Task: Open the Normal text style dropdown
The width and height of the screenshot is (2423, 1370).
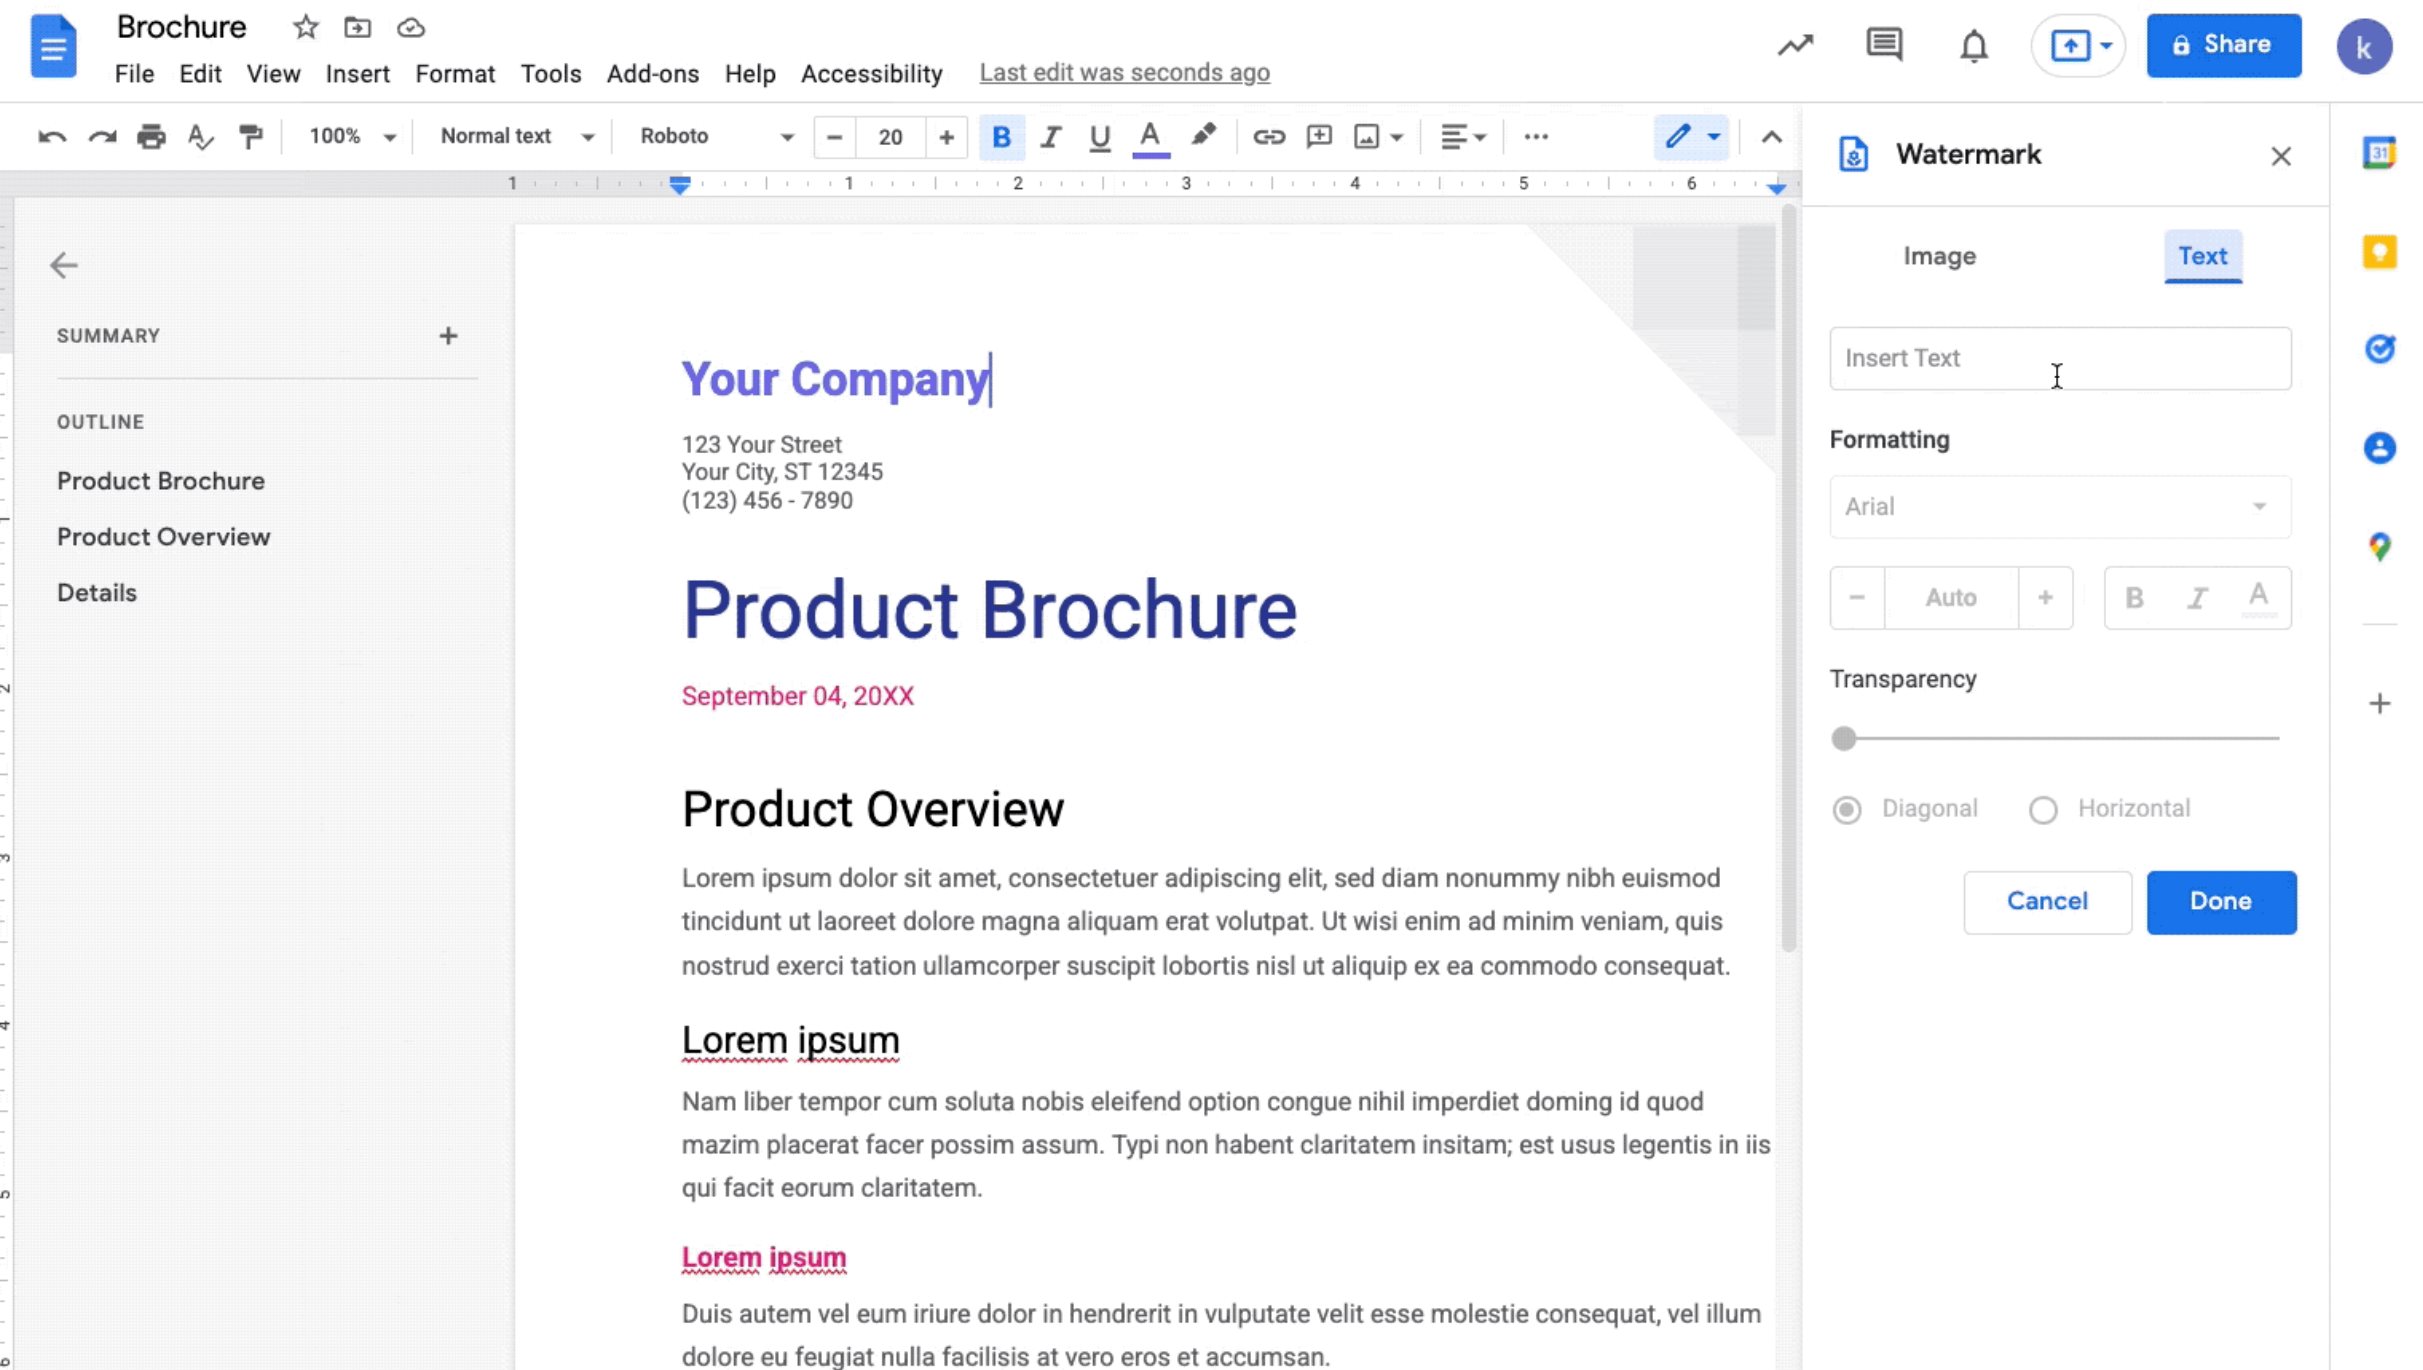Action: (517, 136)
